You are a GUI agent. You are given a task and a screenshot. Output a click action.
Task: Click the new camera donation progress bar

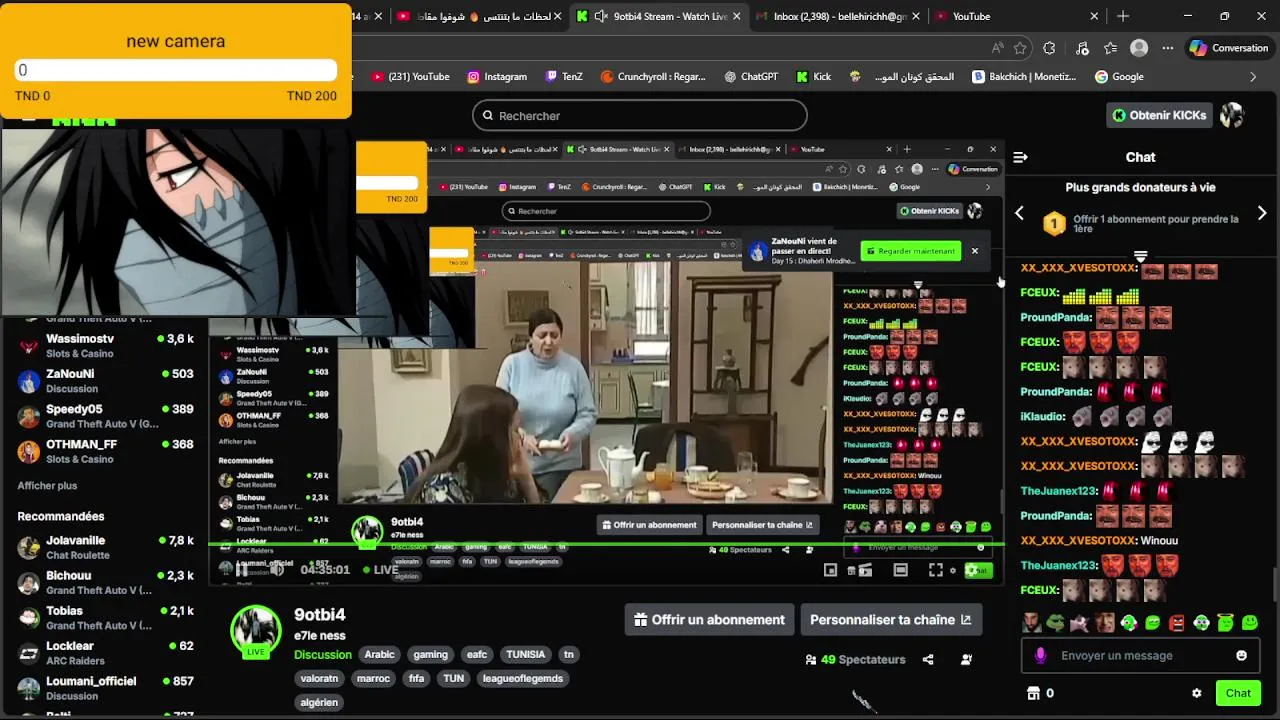[176, 70]
